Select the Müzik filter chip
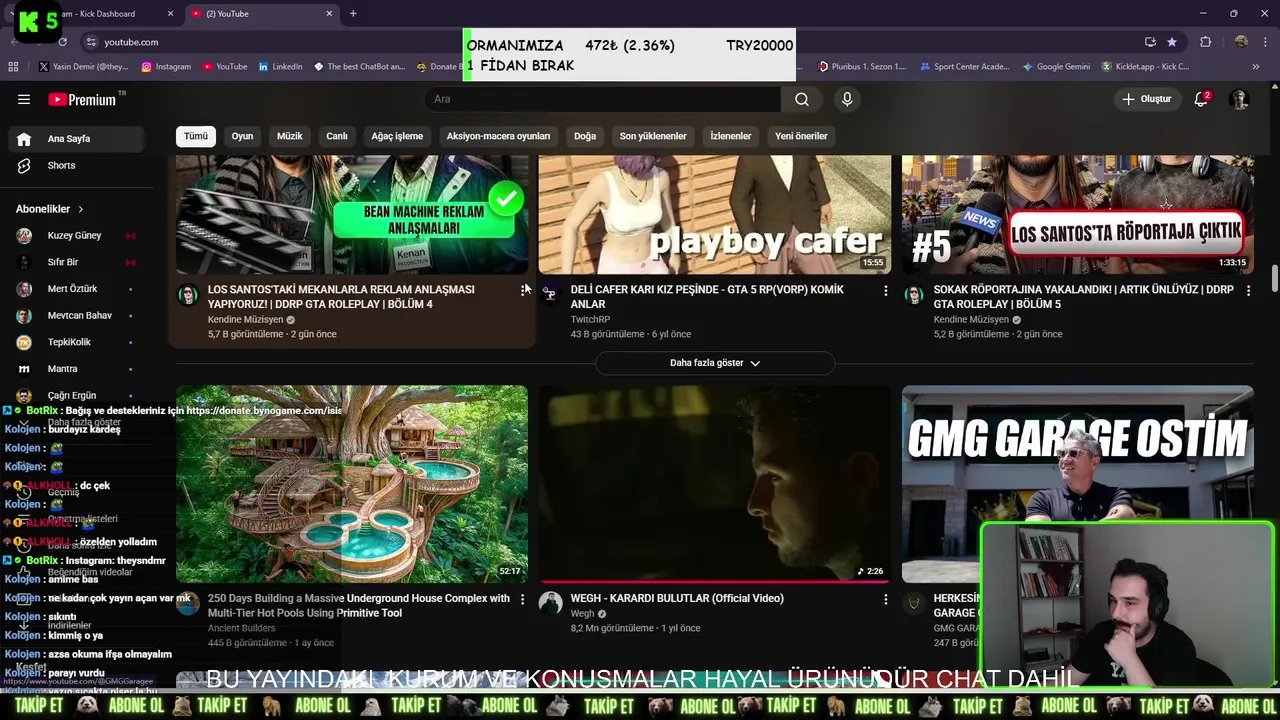 coord(290,136)
